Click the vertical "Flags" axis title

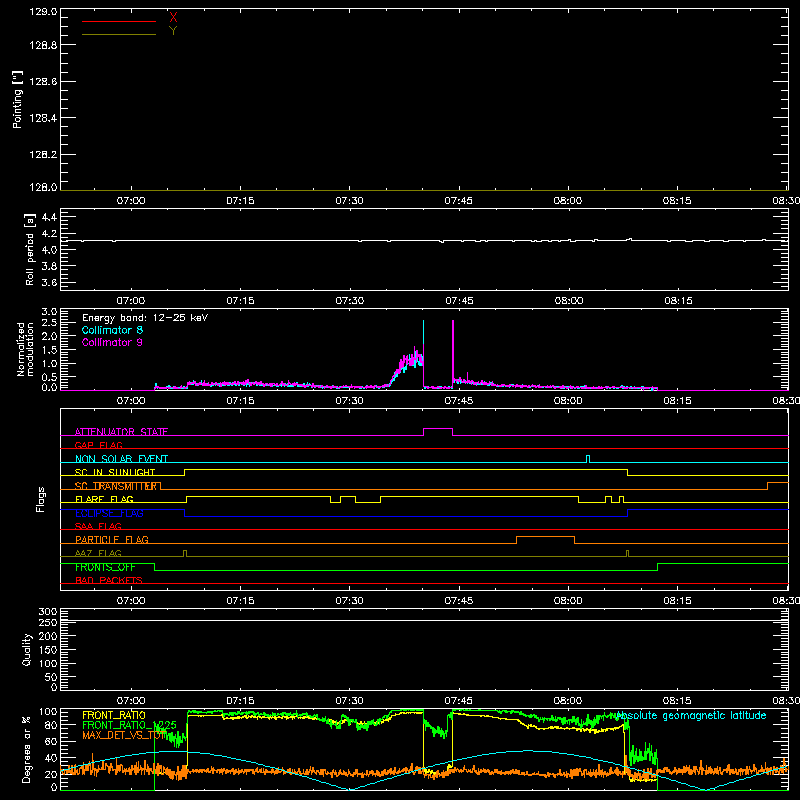pyautogui.click(x=41, y=499)
